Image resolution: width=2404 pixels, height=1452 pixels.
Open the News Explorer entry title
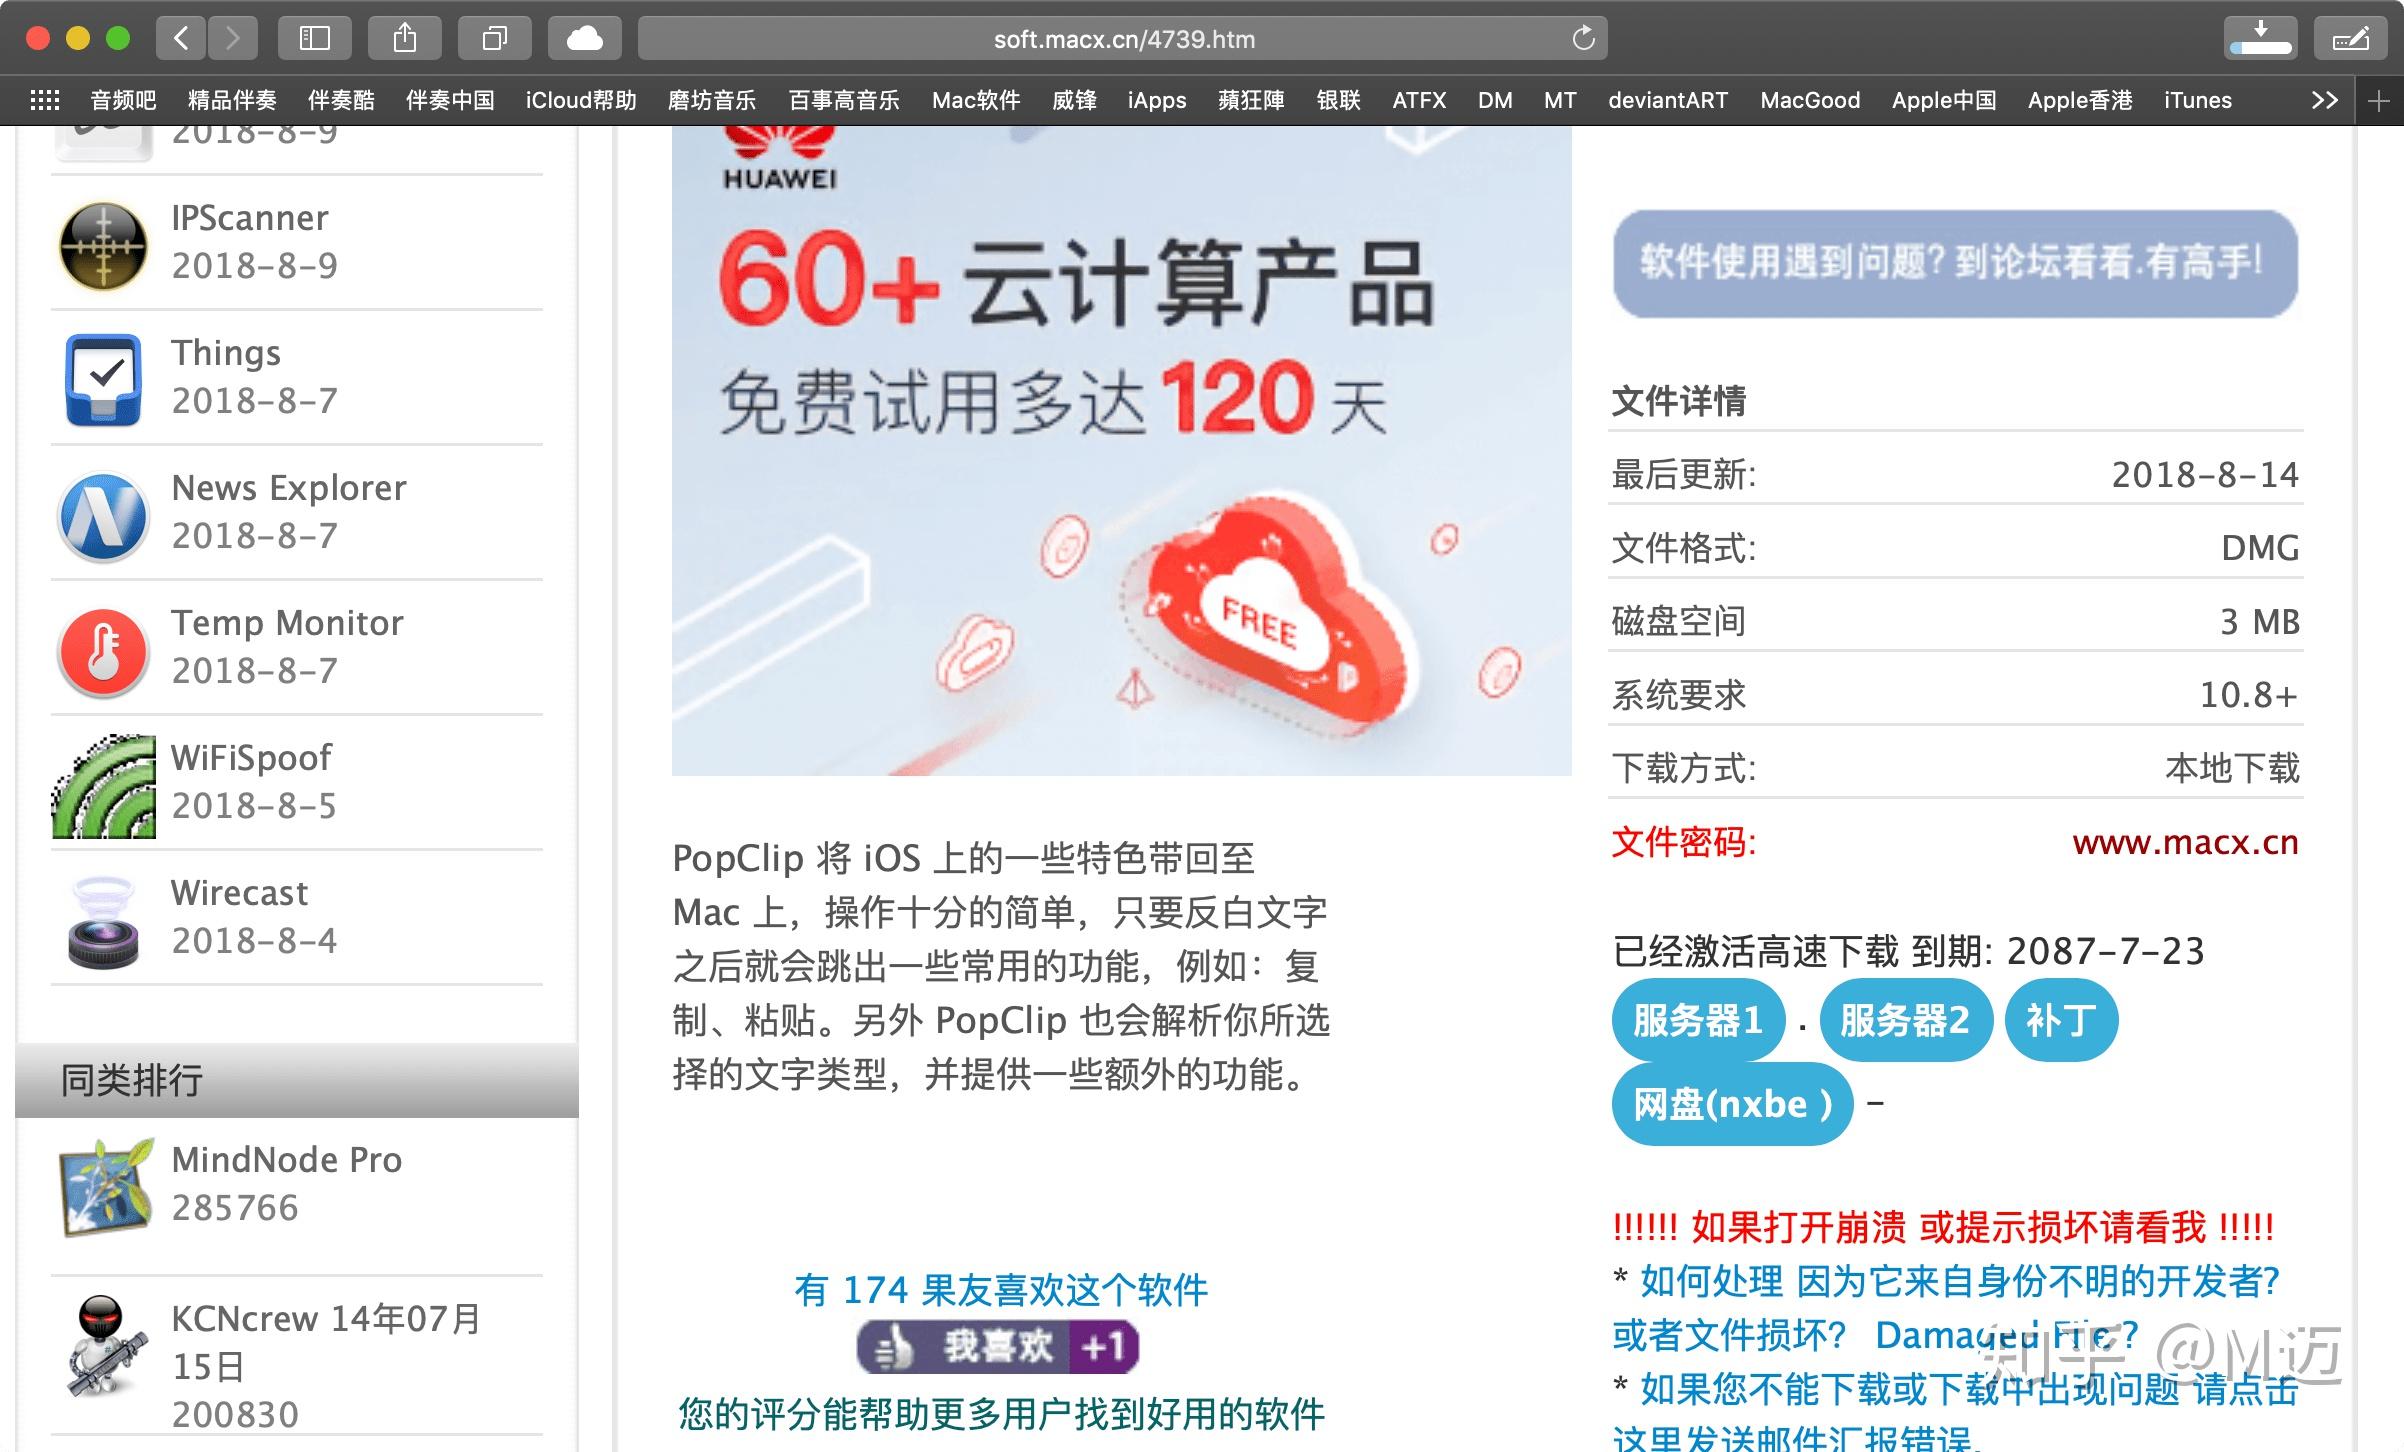pos(289,488)
